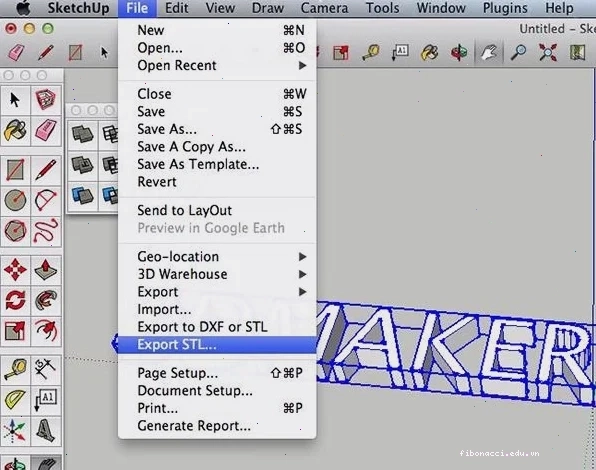Screen dimensions: 596x470
Task: Select the Polygon tool
Action: pos(15,230)
